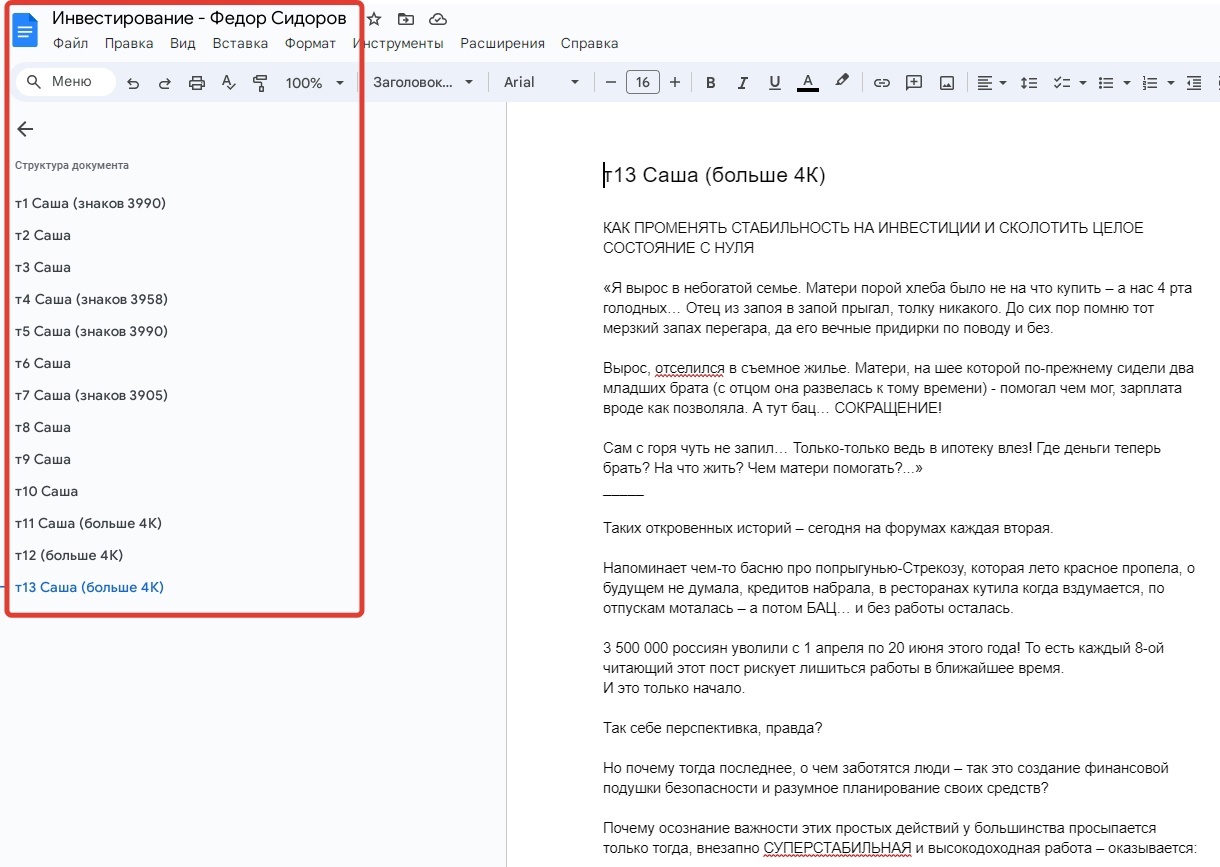Open the text alignment dropdown
The image size is (1220, 867).
[x=992, y=83]
